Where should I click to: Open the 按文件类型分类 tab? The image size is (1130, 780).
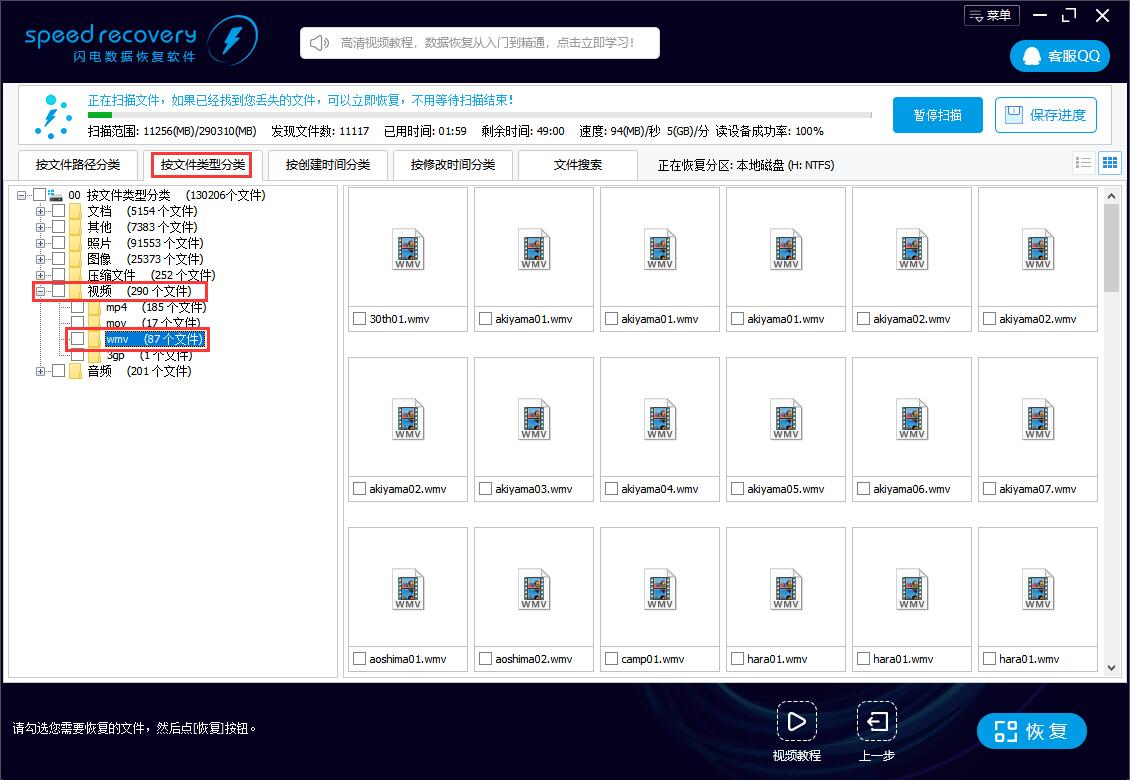[203, 165]
